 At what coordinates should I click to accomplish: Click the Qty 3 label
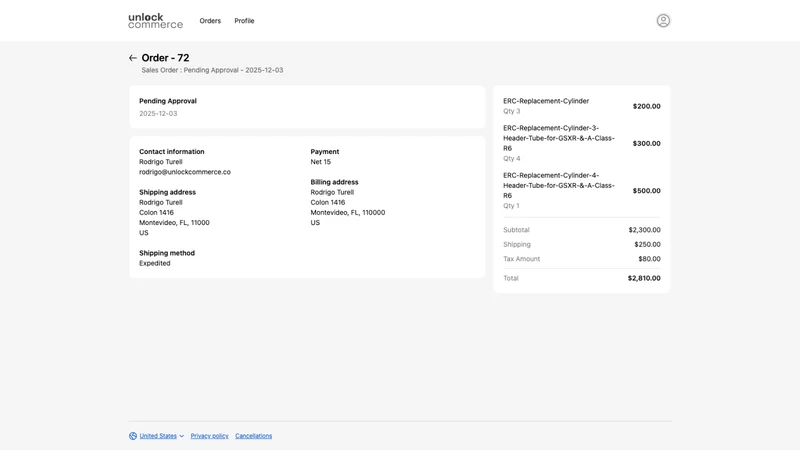(512, 111)
